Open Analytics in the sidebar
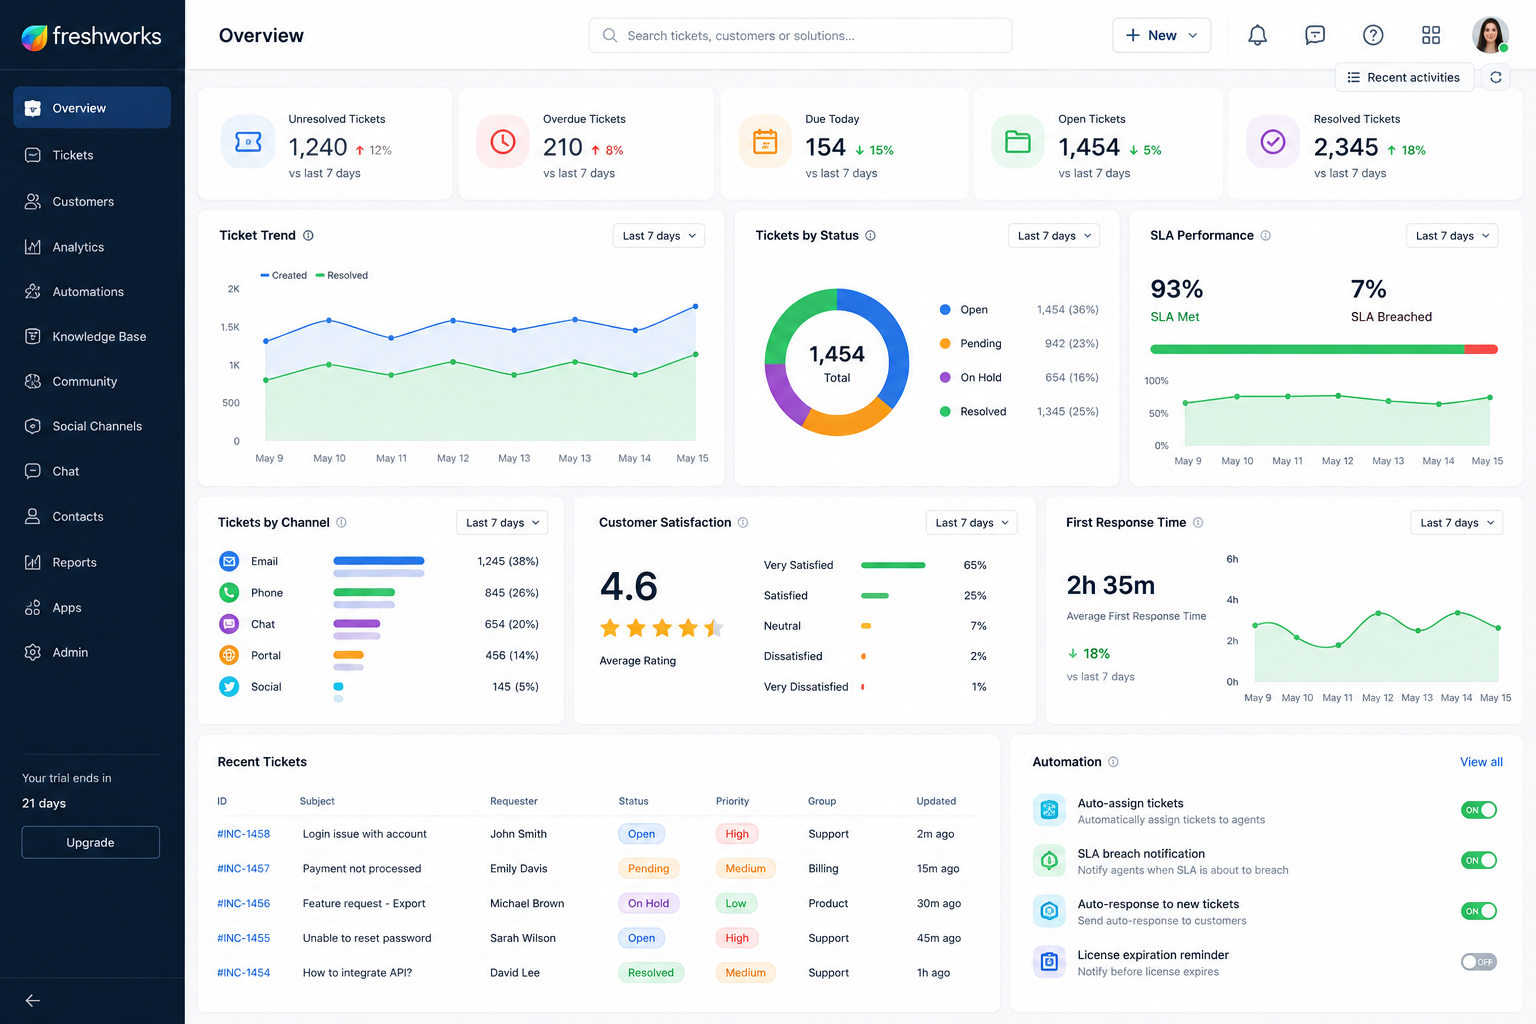This screenshot has width=1536, height=1024. click(92, 247)
